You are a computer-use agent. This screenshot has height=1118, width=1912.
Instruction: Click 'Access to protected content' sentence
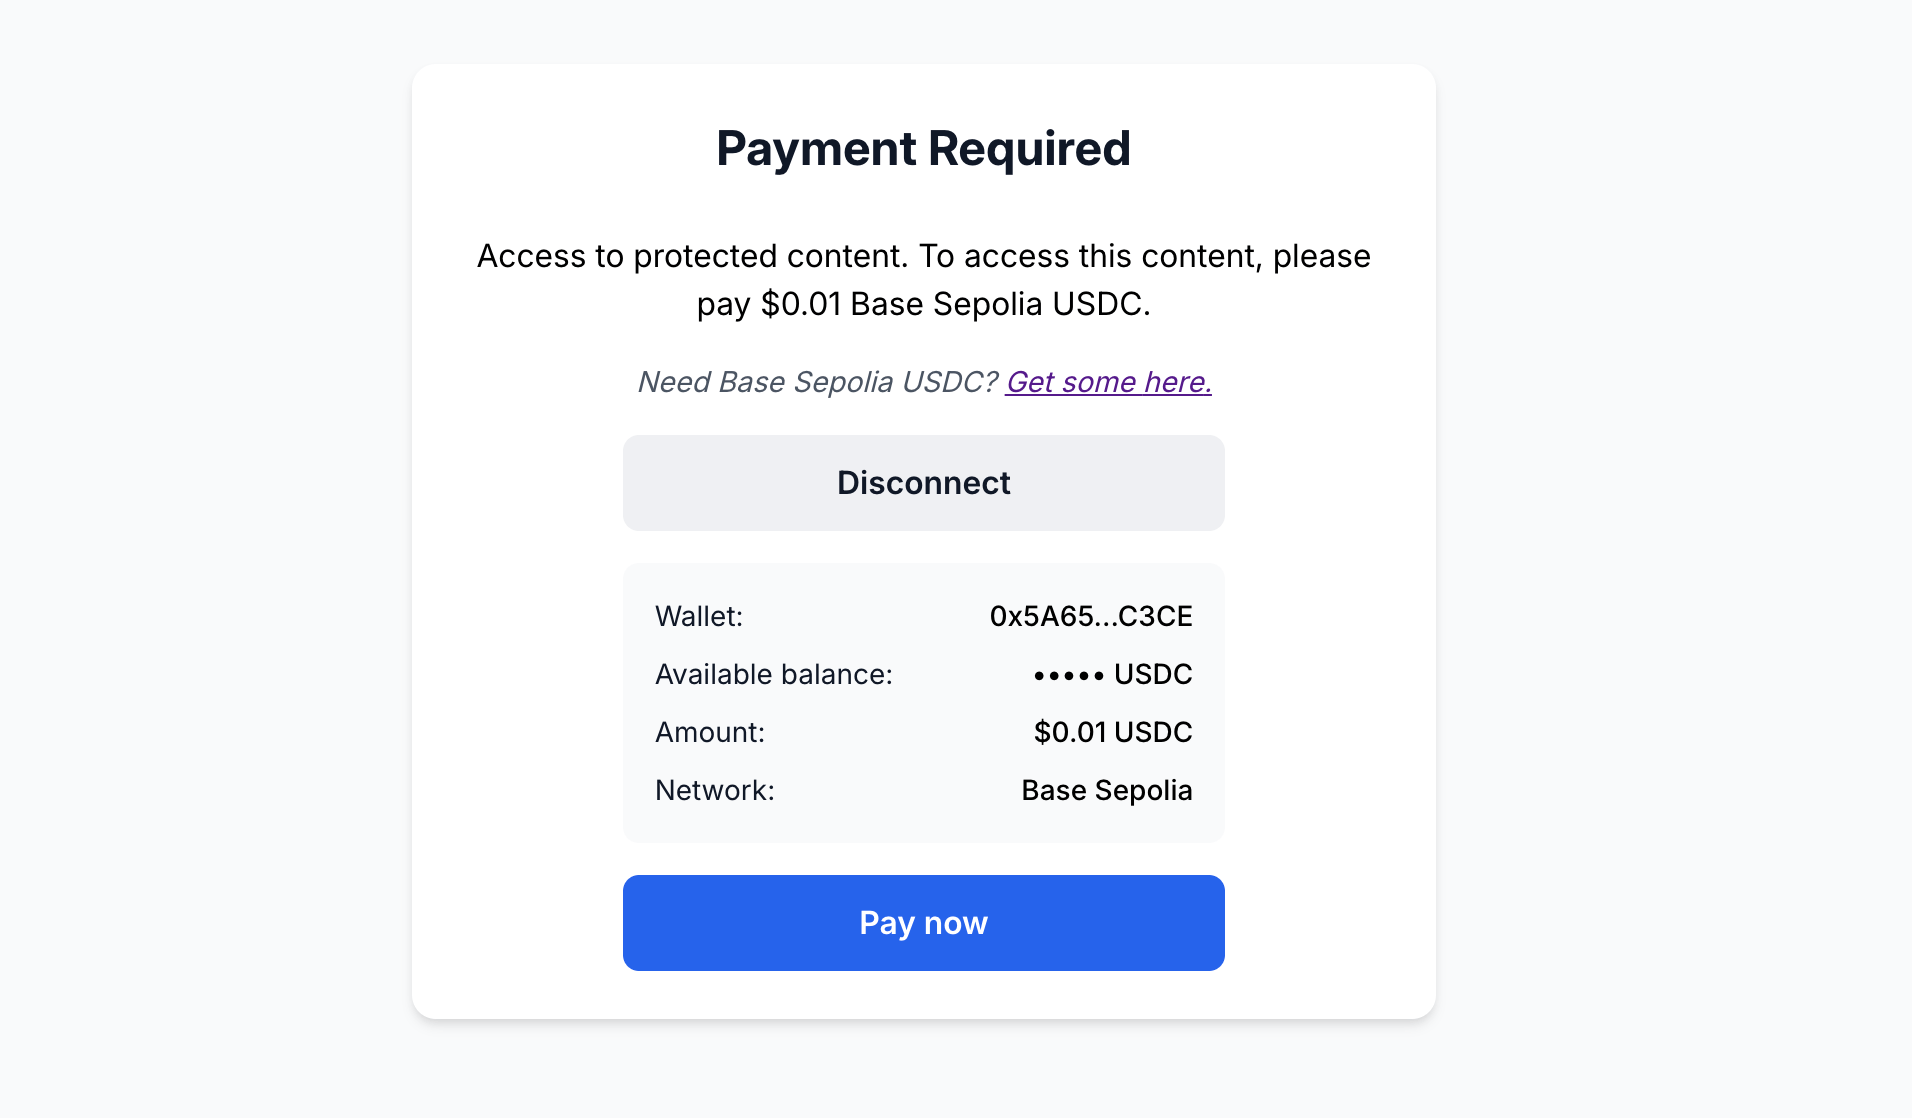pyautogui.click(x=692, y=256)
